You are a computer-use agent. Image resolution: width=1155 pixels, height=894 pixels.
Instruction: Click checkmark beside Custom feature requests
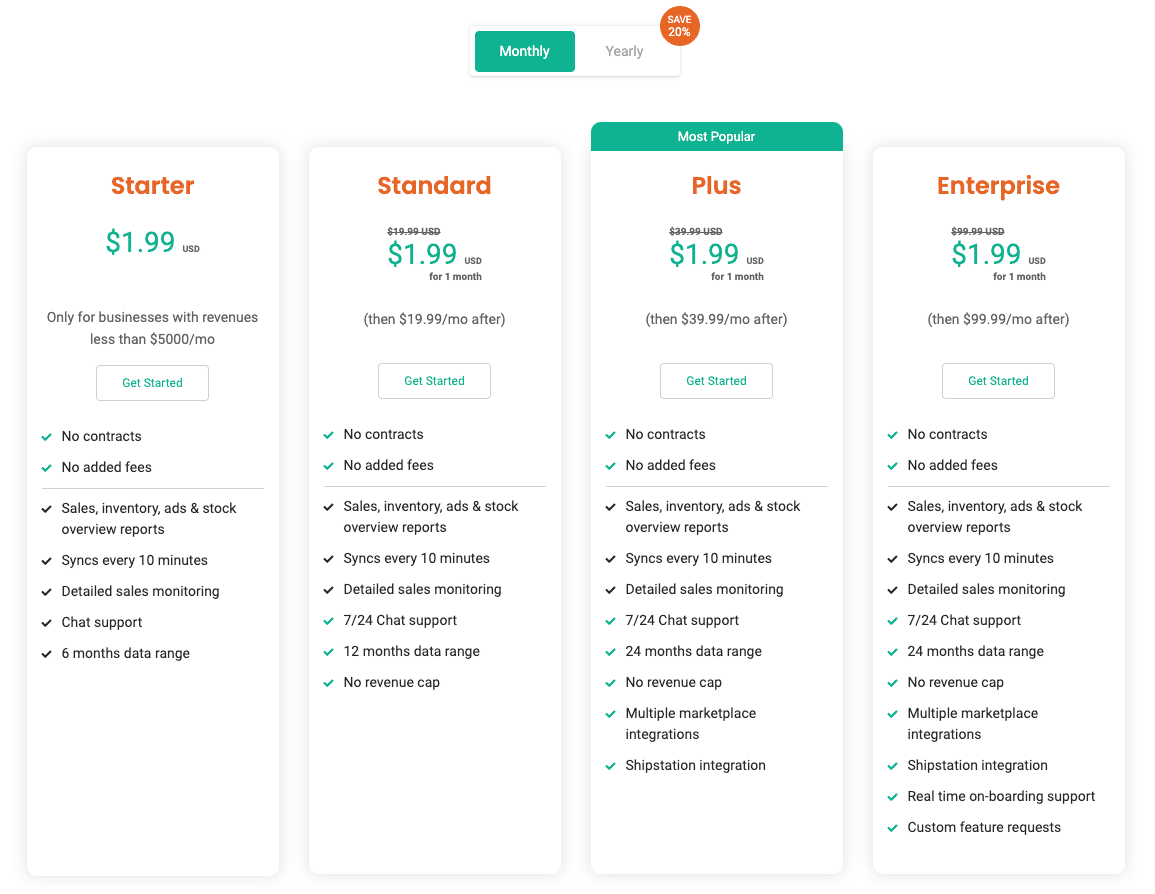893,828
